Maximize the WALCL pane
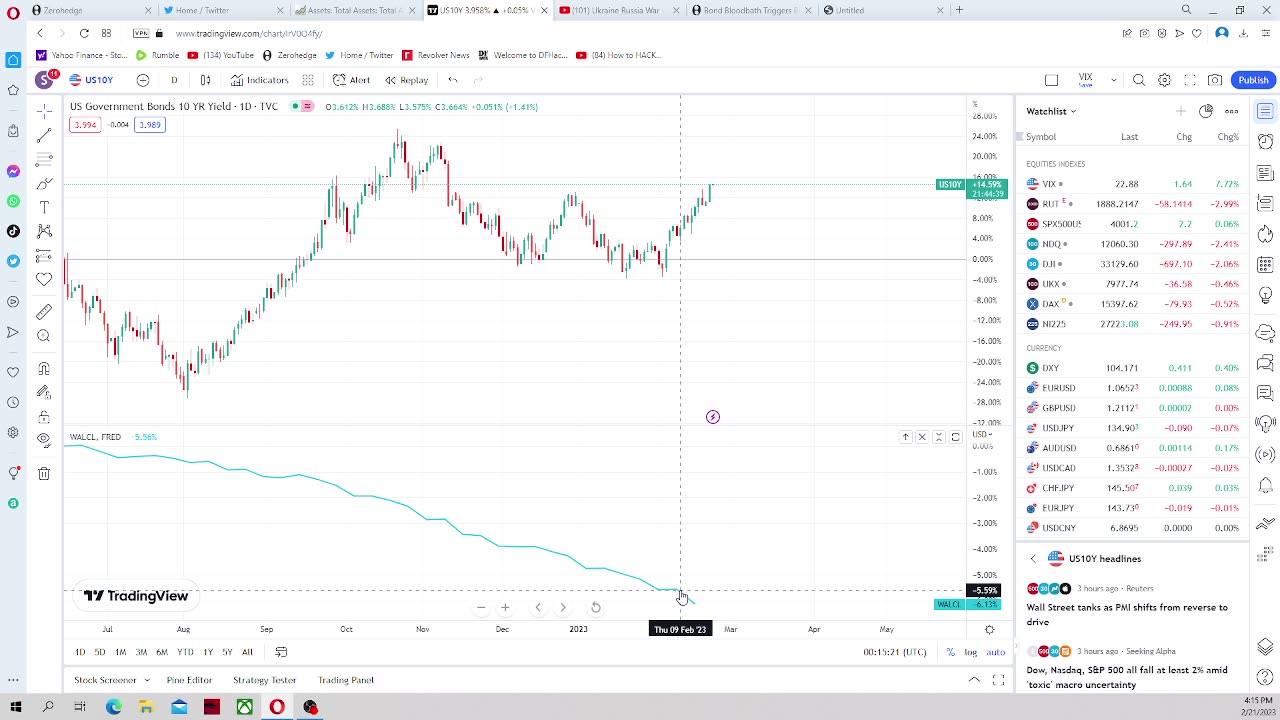1280x720 pixels. pyautogui.click(x=955, y=437)
